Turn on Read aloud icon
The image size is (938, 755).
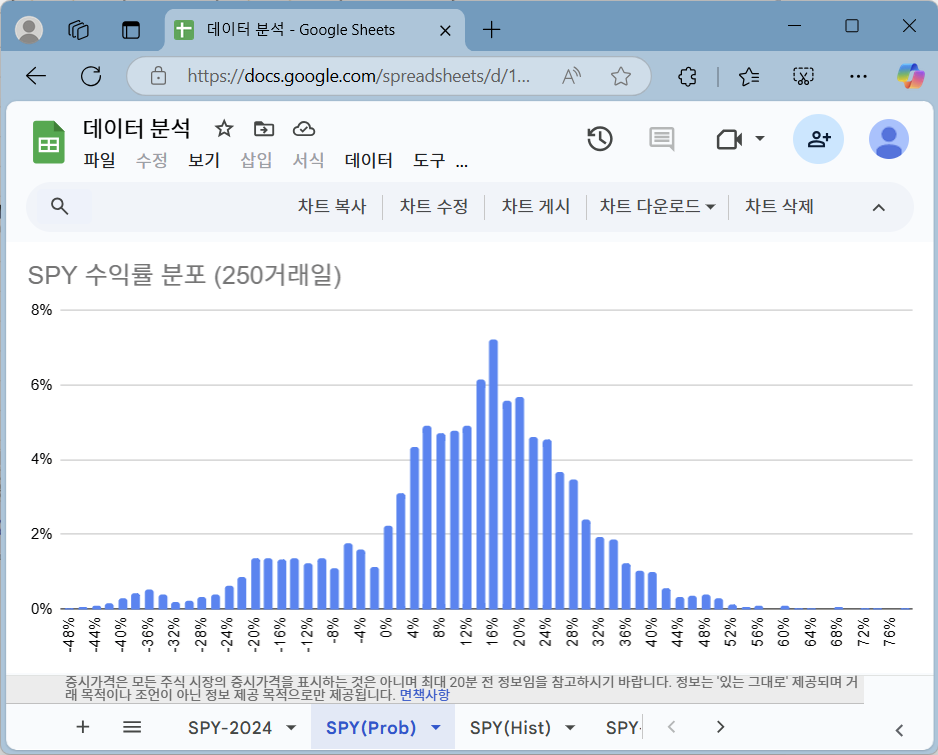[571, 76]
